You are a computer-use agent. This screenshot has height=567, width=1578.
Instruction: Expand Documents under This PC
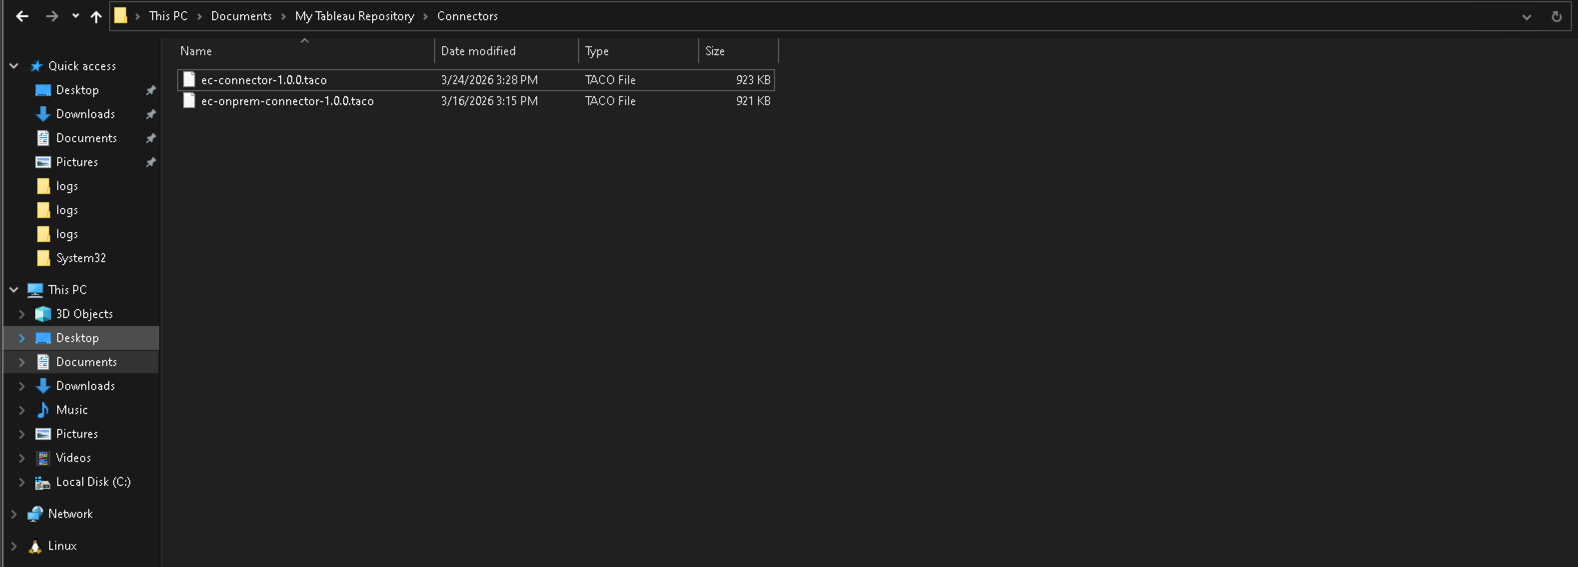[22, 362]
